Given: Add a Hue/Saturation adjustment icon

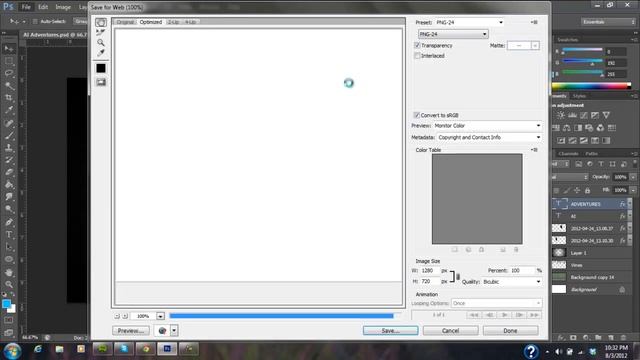Looking at the screenshot, I should pyautogui.click(x=556, y=128).
